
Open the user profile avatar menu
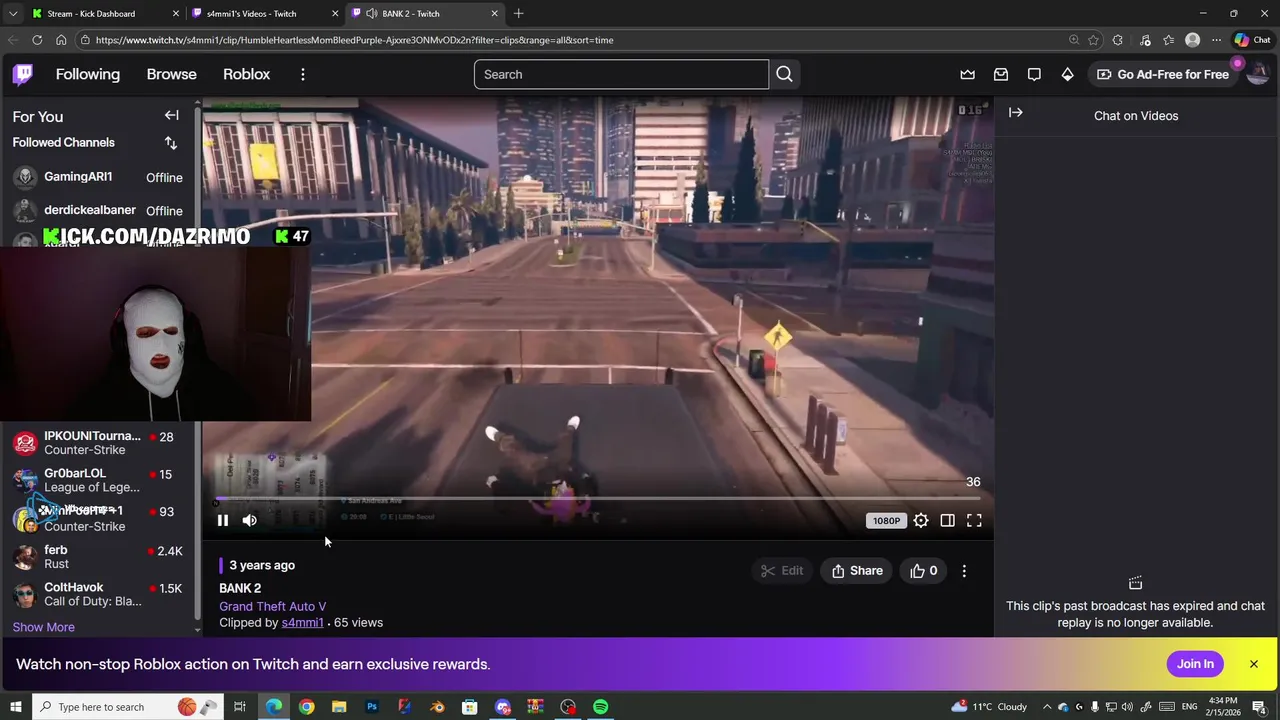[x=1258, y=74]
